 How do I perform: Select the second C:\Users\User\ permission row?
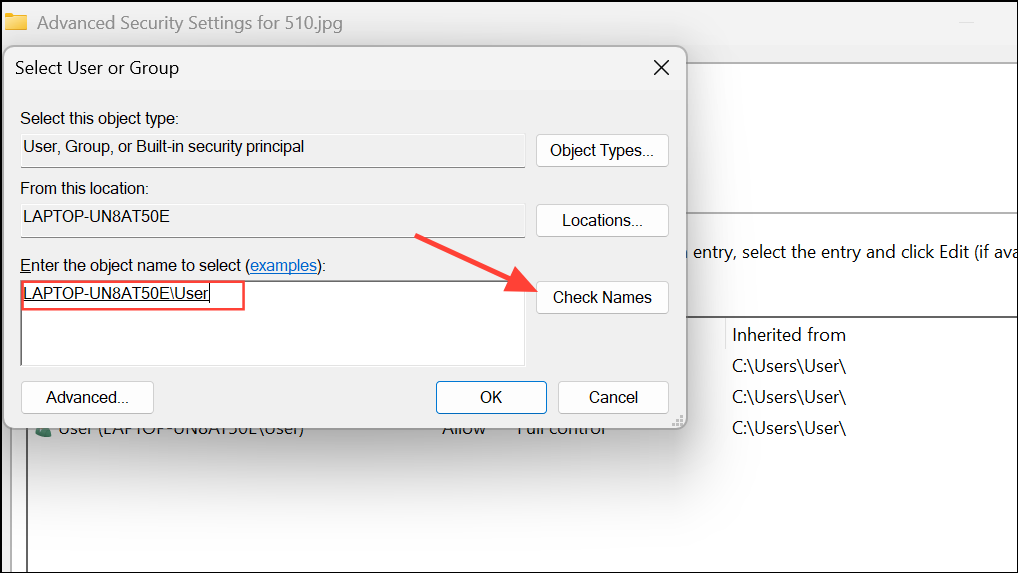[x=789, y=397]
